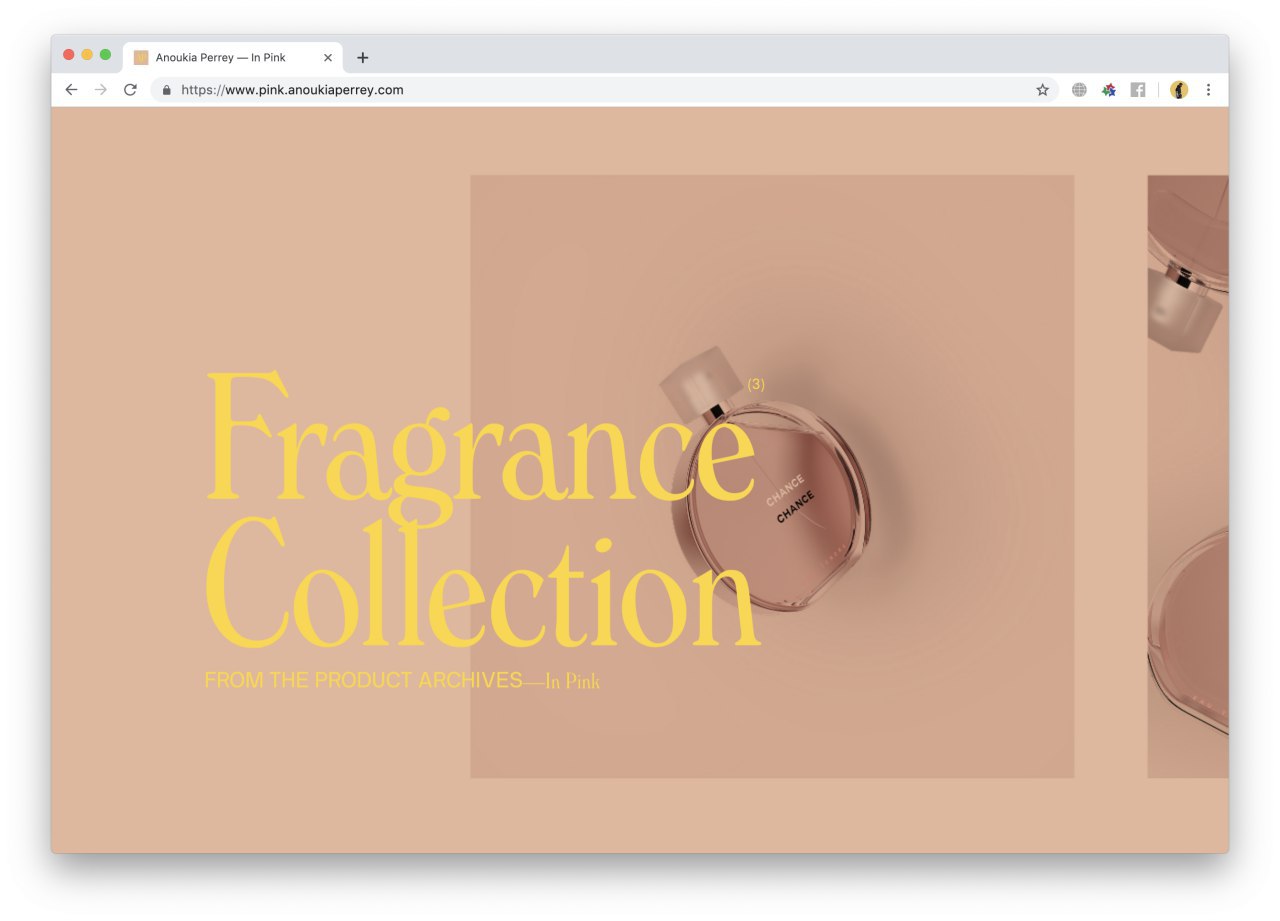Bookmark this page with the star icon
1280x921 pixels.
[1042, 90]
